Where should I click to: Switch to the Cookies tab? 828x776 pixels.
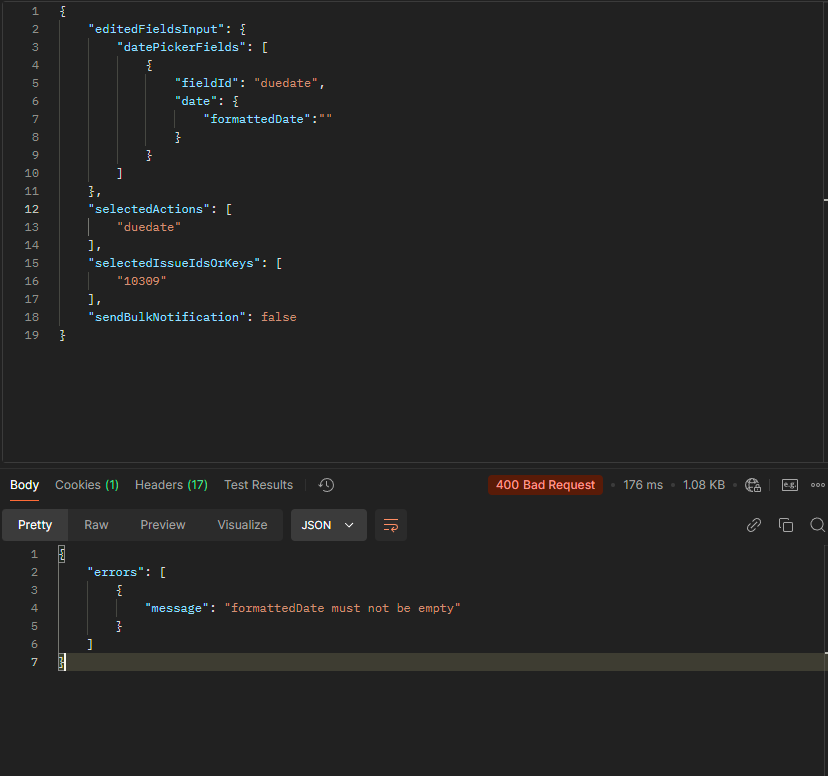pyautogui.click(x=86, y=485)
